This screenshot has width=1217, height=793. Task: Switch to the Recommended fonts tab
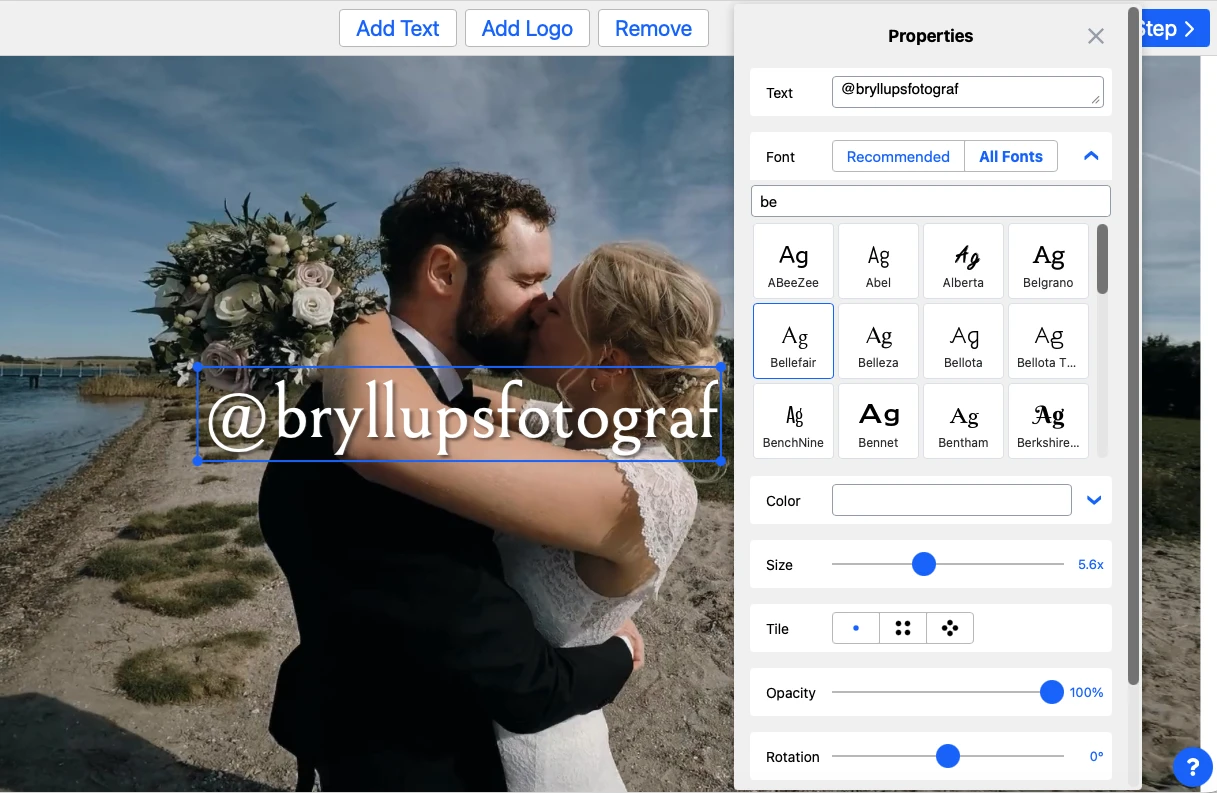[x=897, y=156]
